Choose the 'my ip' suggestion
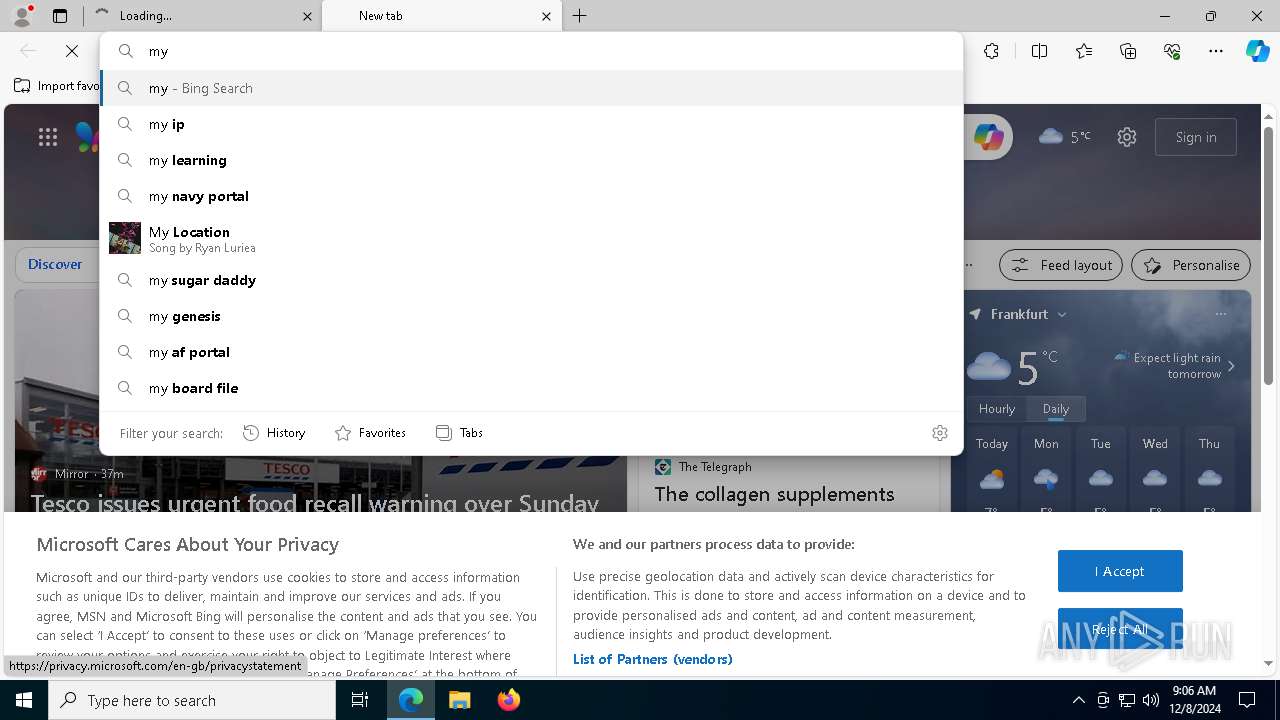The image size is (1280, 720). tap(532, 124)
